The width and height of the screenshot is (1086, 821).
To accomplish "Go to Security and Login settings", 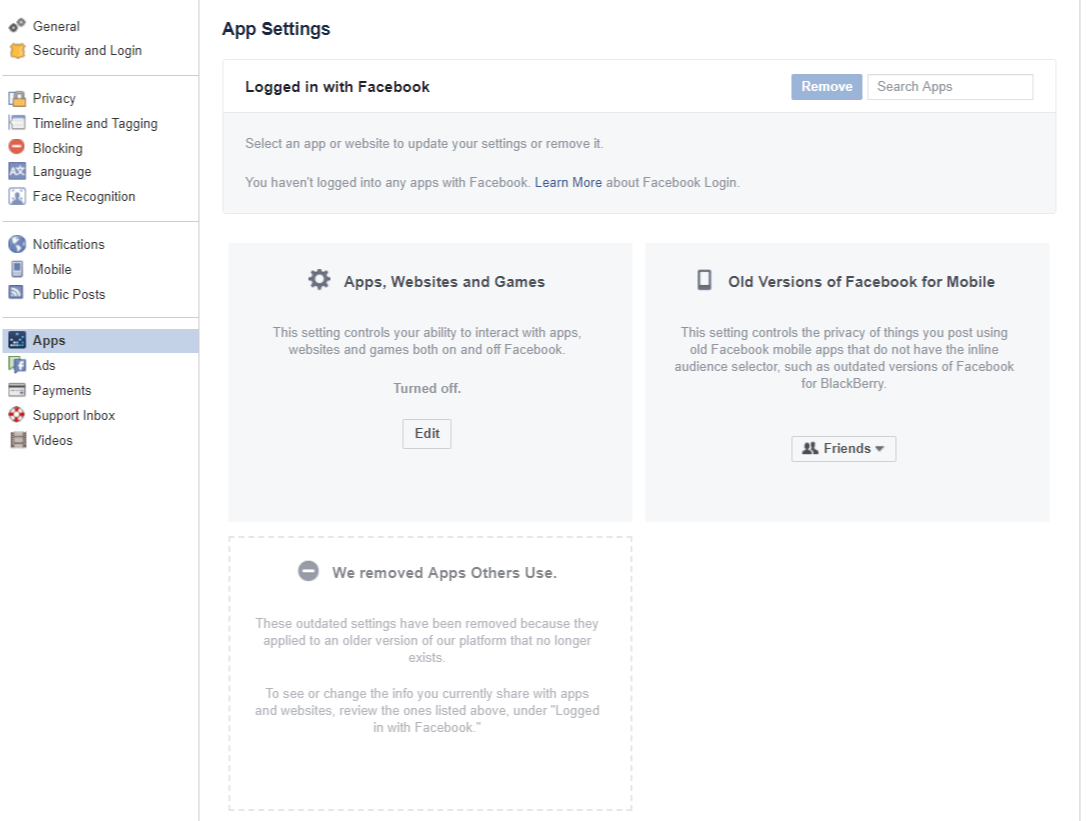I will [87, 51].
